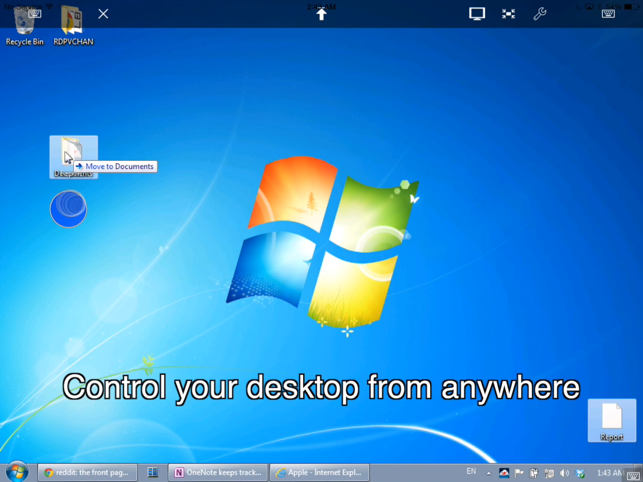
Task: Tap the blue circular touch pointer
Action: point(68,209)
